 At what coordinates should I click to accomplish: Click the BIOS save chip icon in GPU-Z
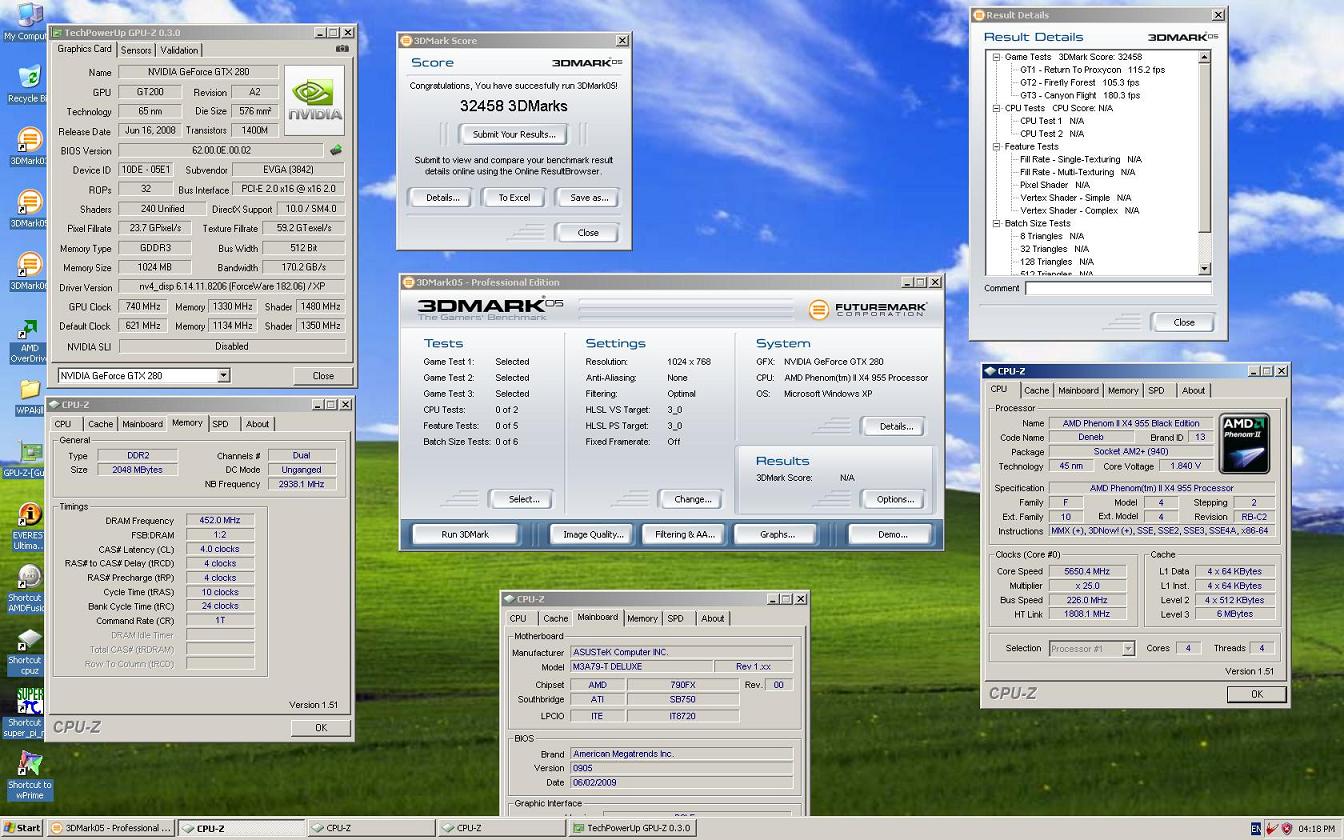(x=337, y=150)
